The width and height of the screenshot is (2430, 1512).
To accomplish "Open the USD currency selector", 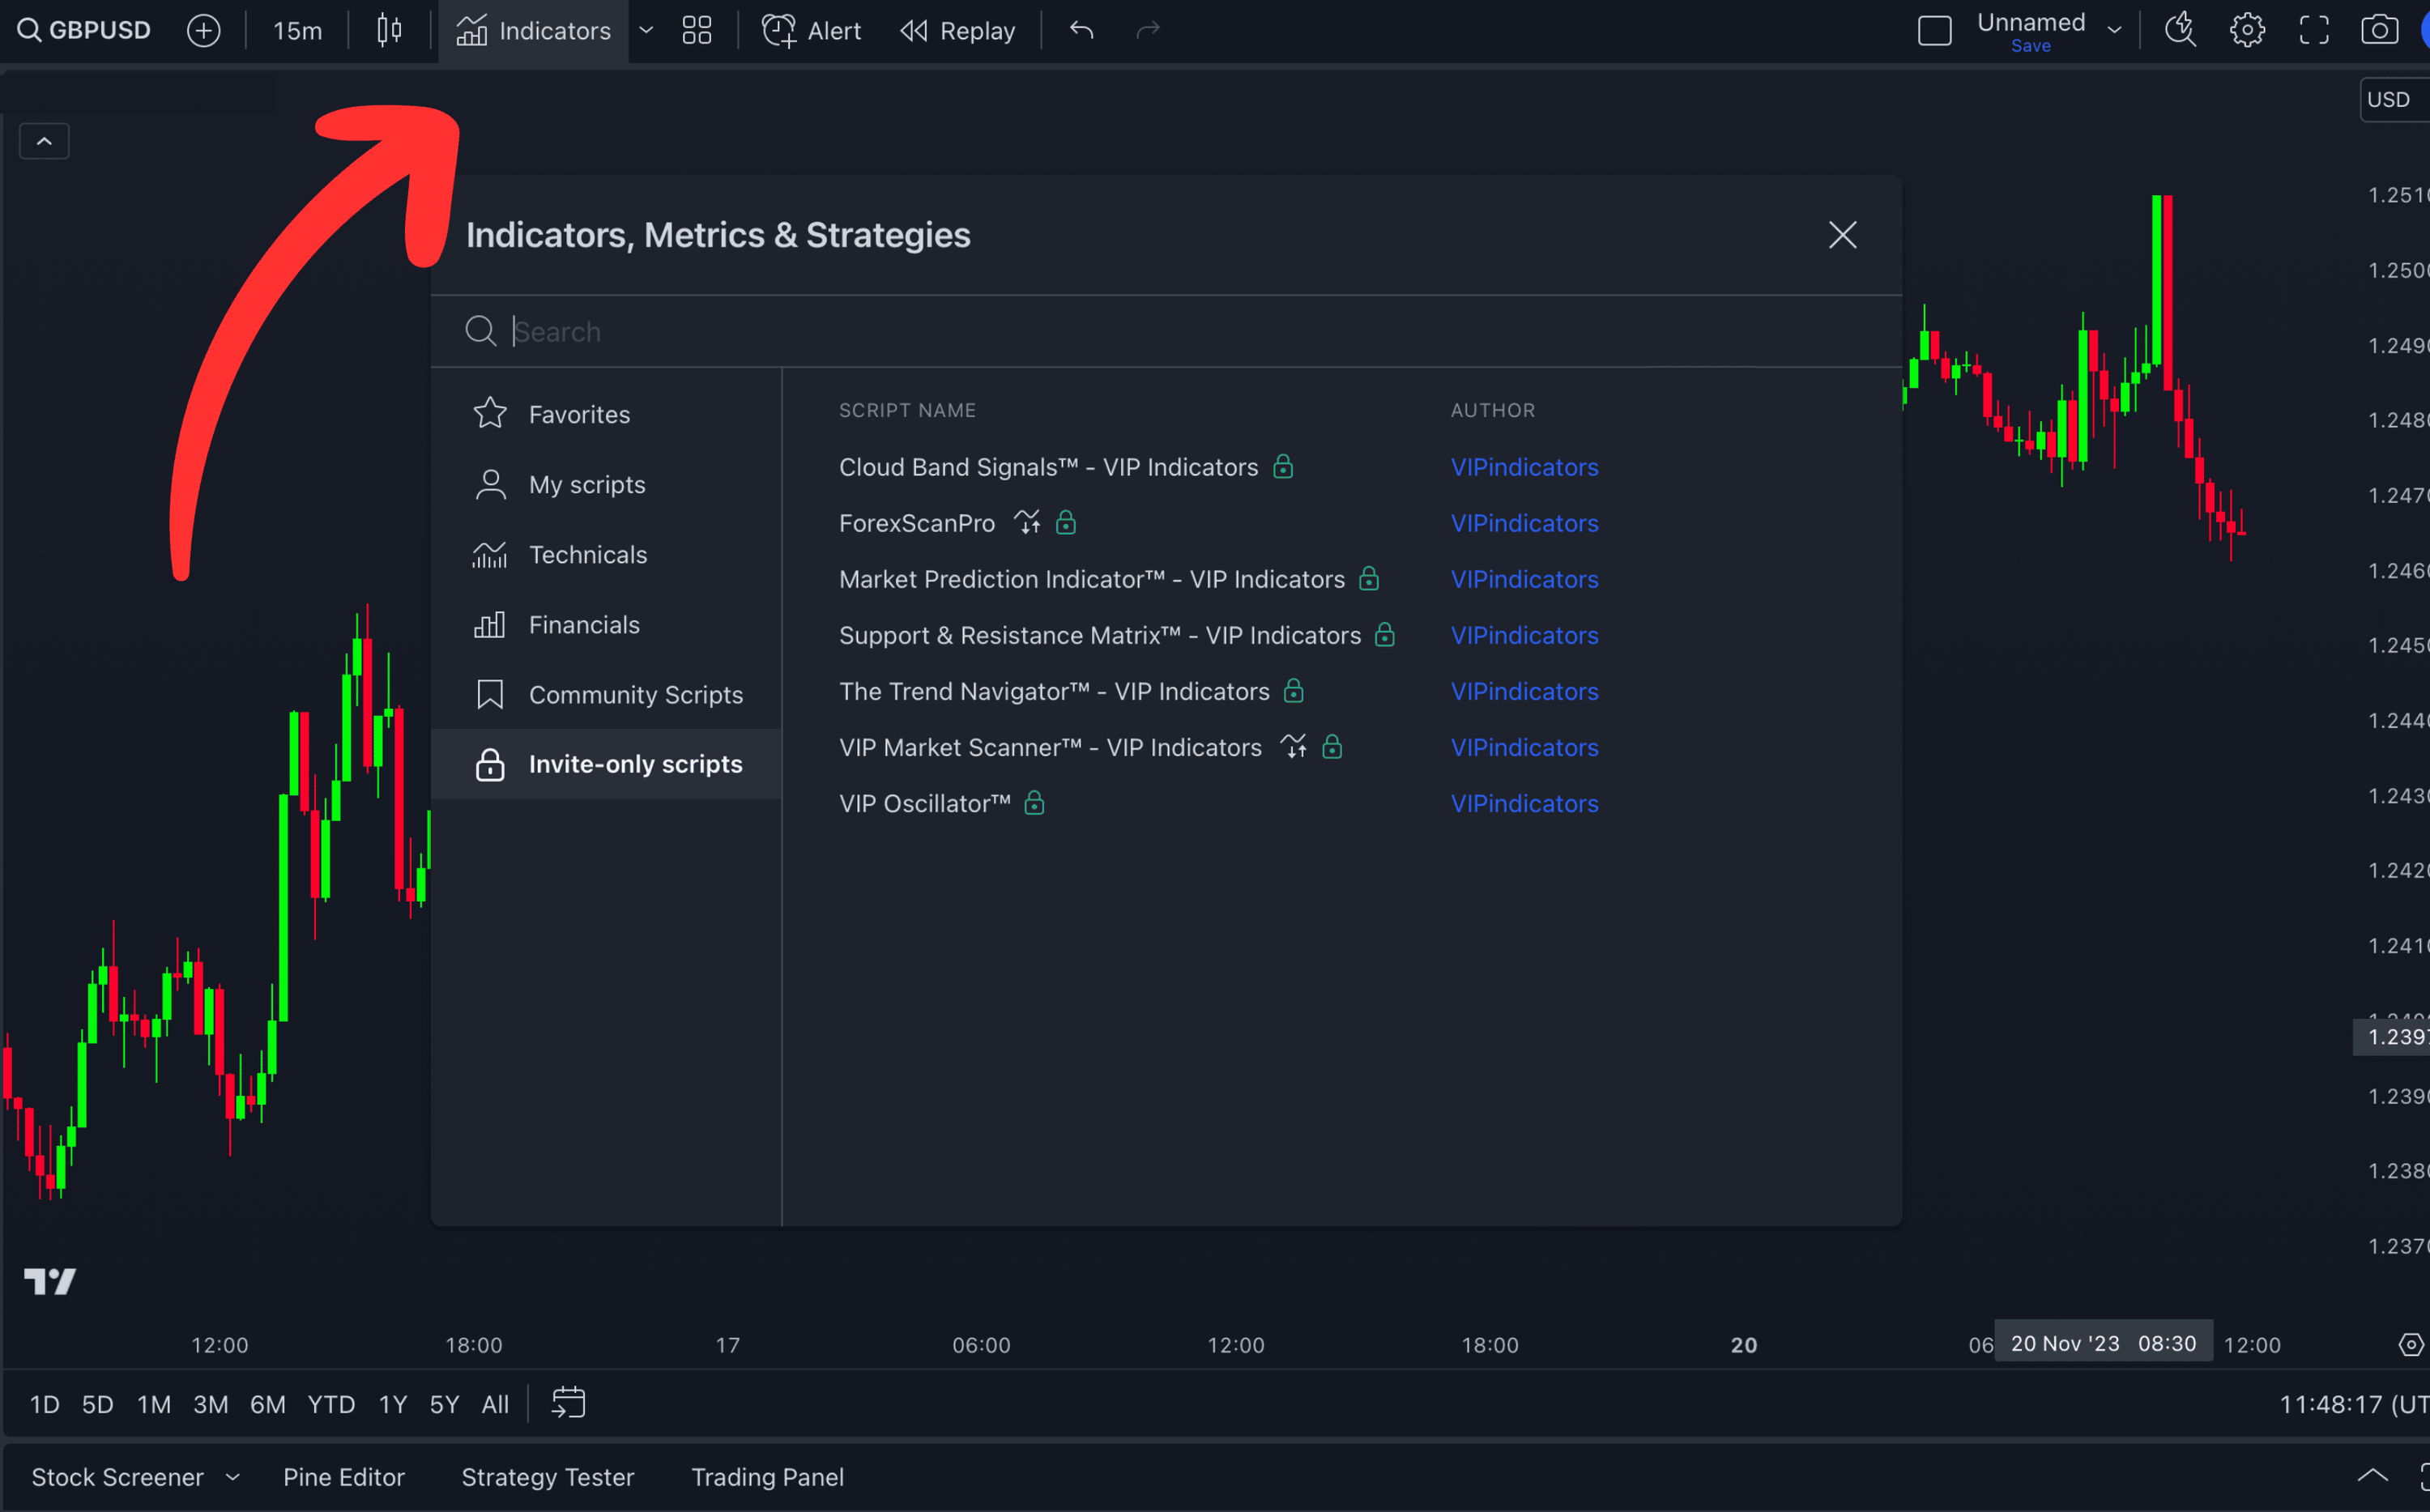I will click(x=2395, y=100).
